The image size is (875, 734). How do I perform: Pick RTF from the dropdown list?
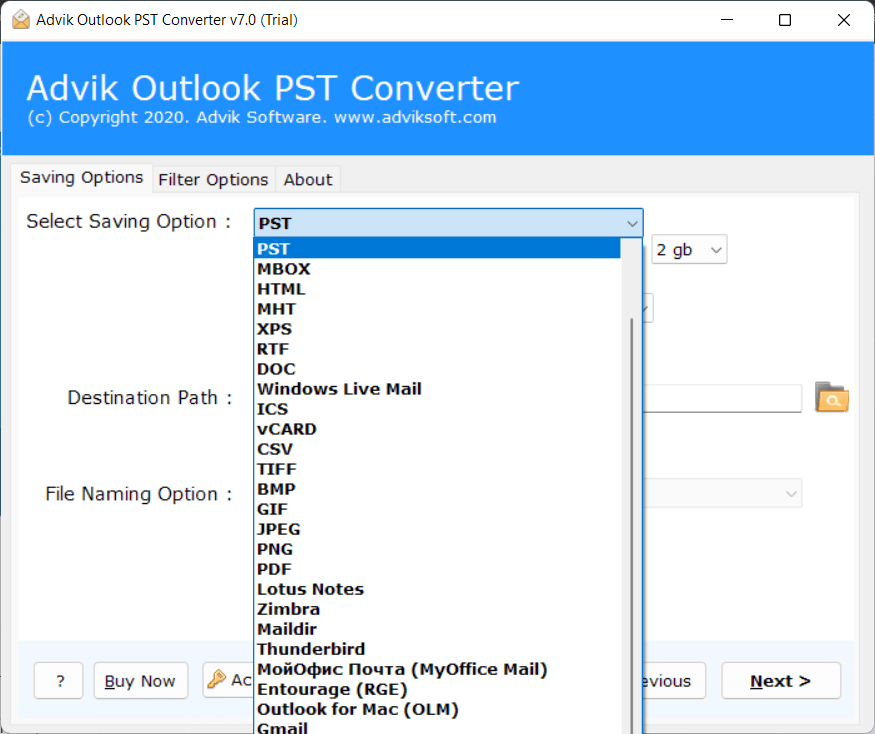tap(437, 349)
